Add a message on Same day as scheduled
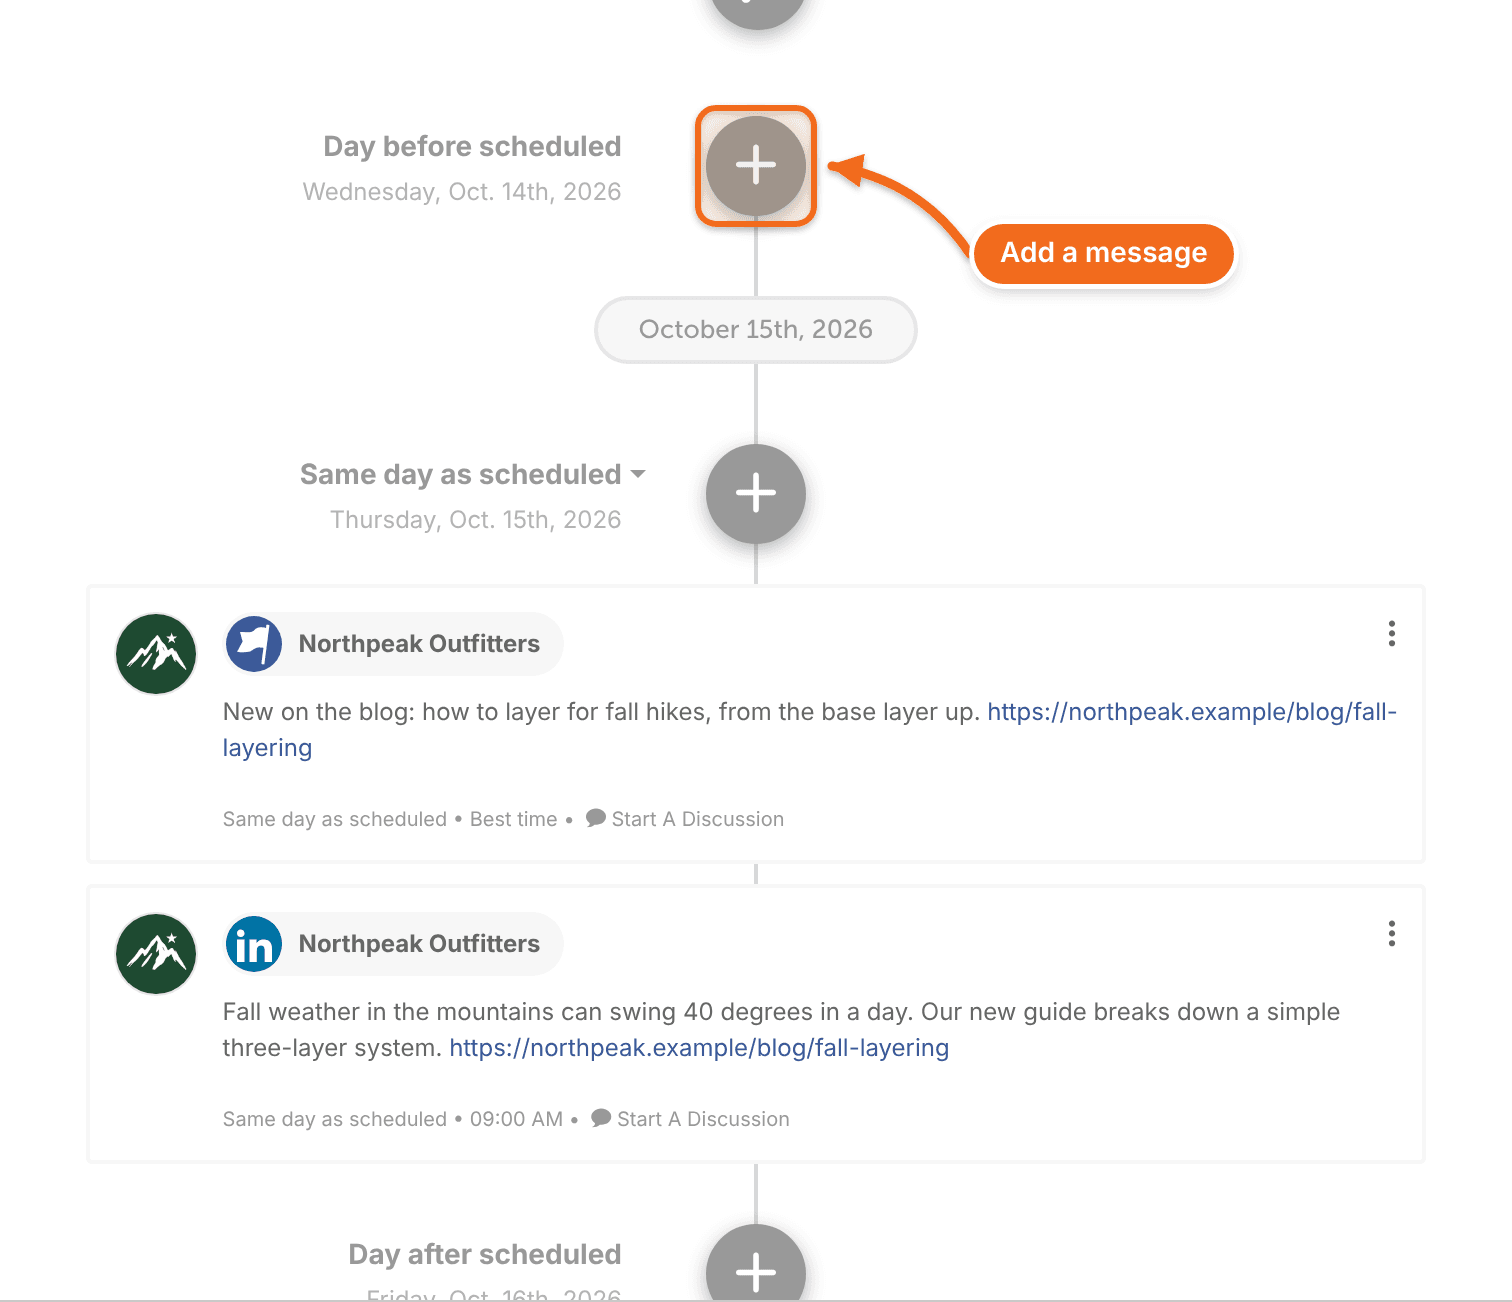The image size is (1512, 1302). (756, 494)
